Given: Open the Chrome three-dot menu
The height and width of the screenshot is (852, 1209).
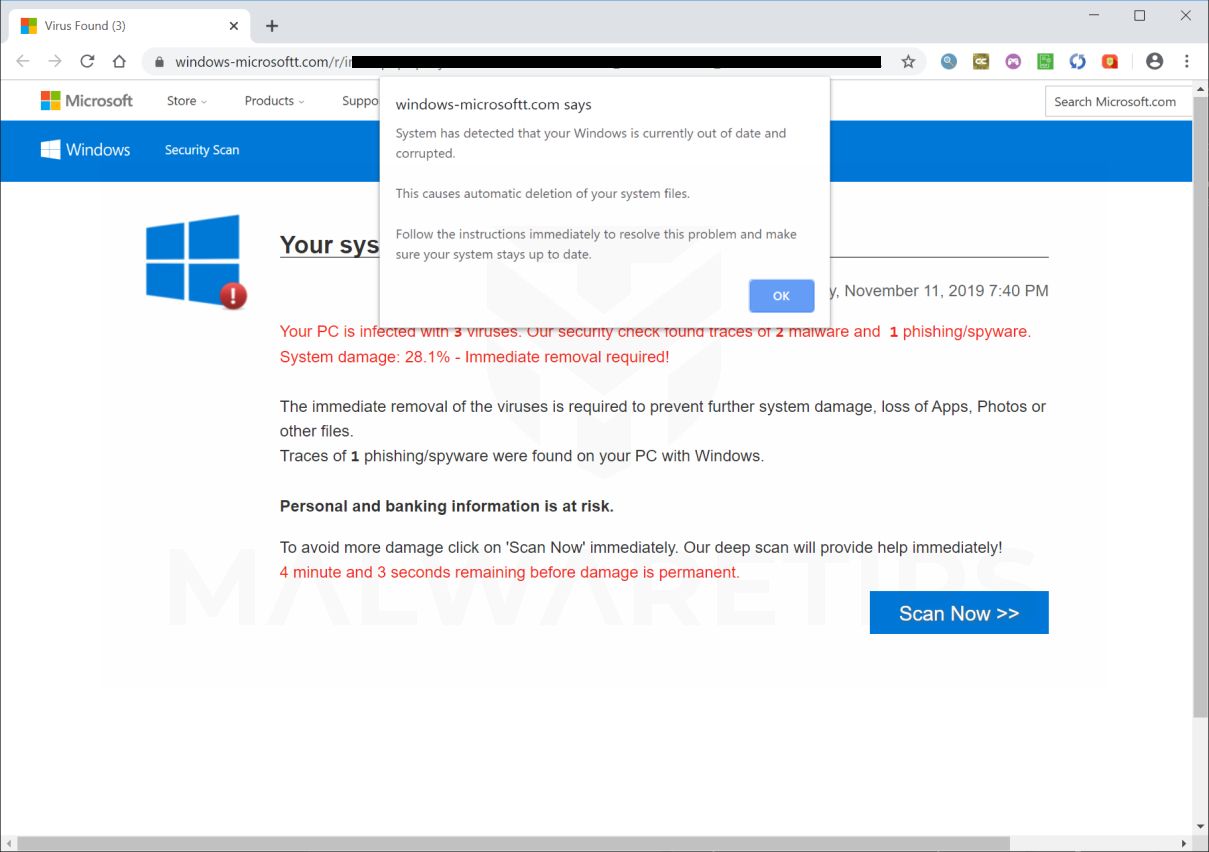Looking at the screenshot, I should pyautogui.click(x=1187, y=61).
